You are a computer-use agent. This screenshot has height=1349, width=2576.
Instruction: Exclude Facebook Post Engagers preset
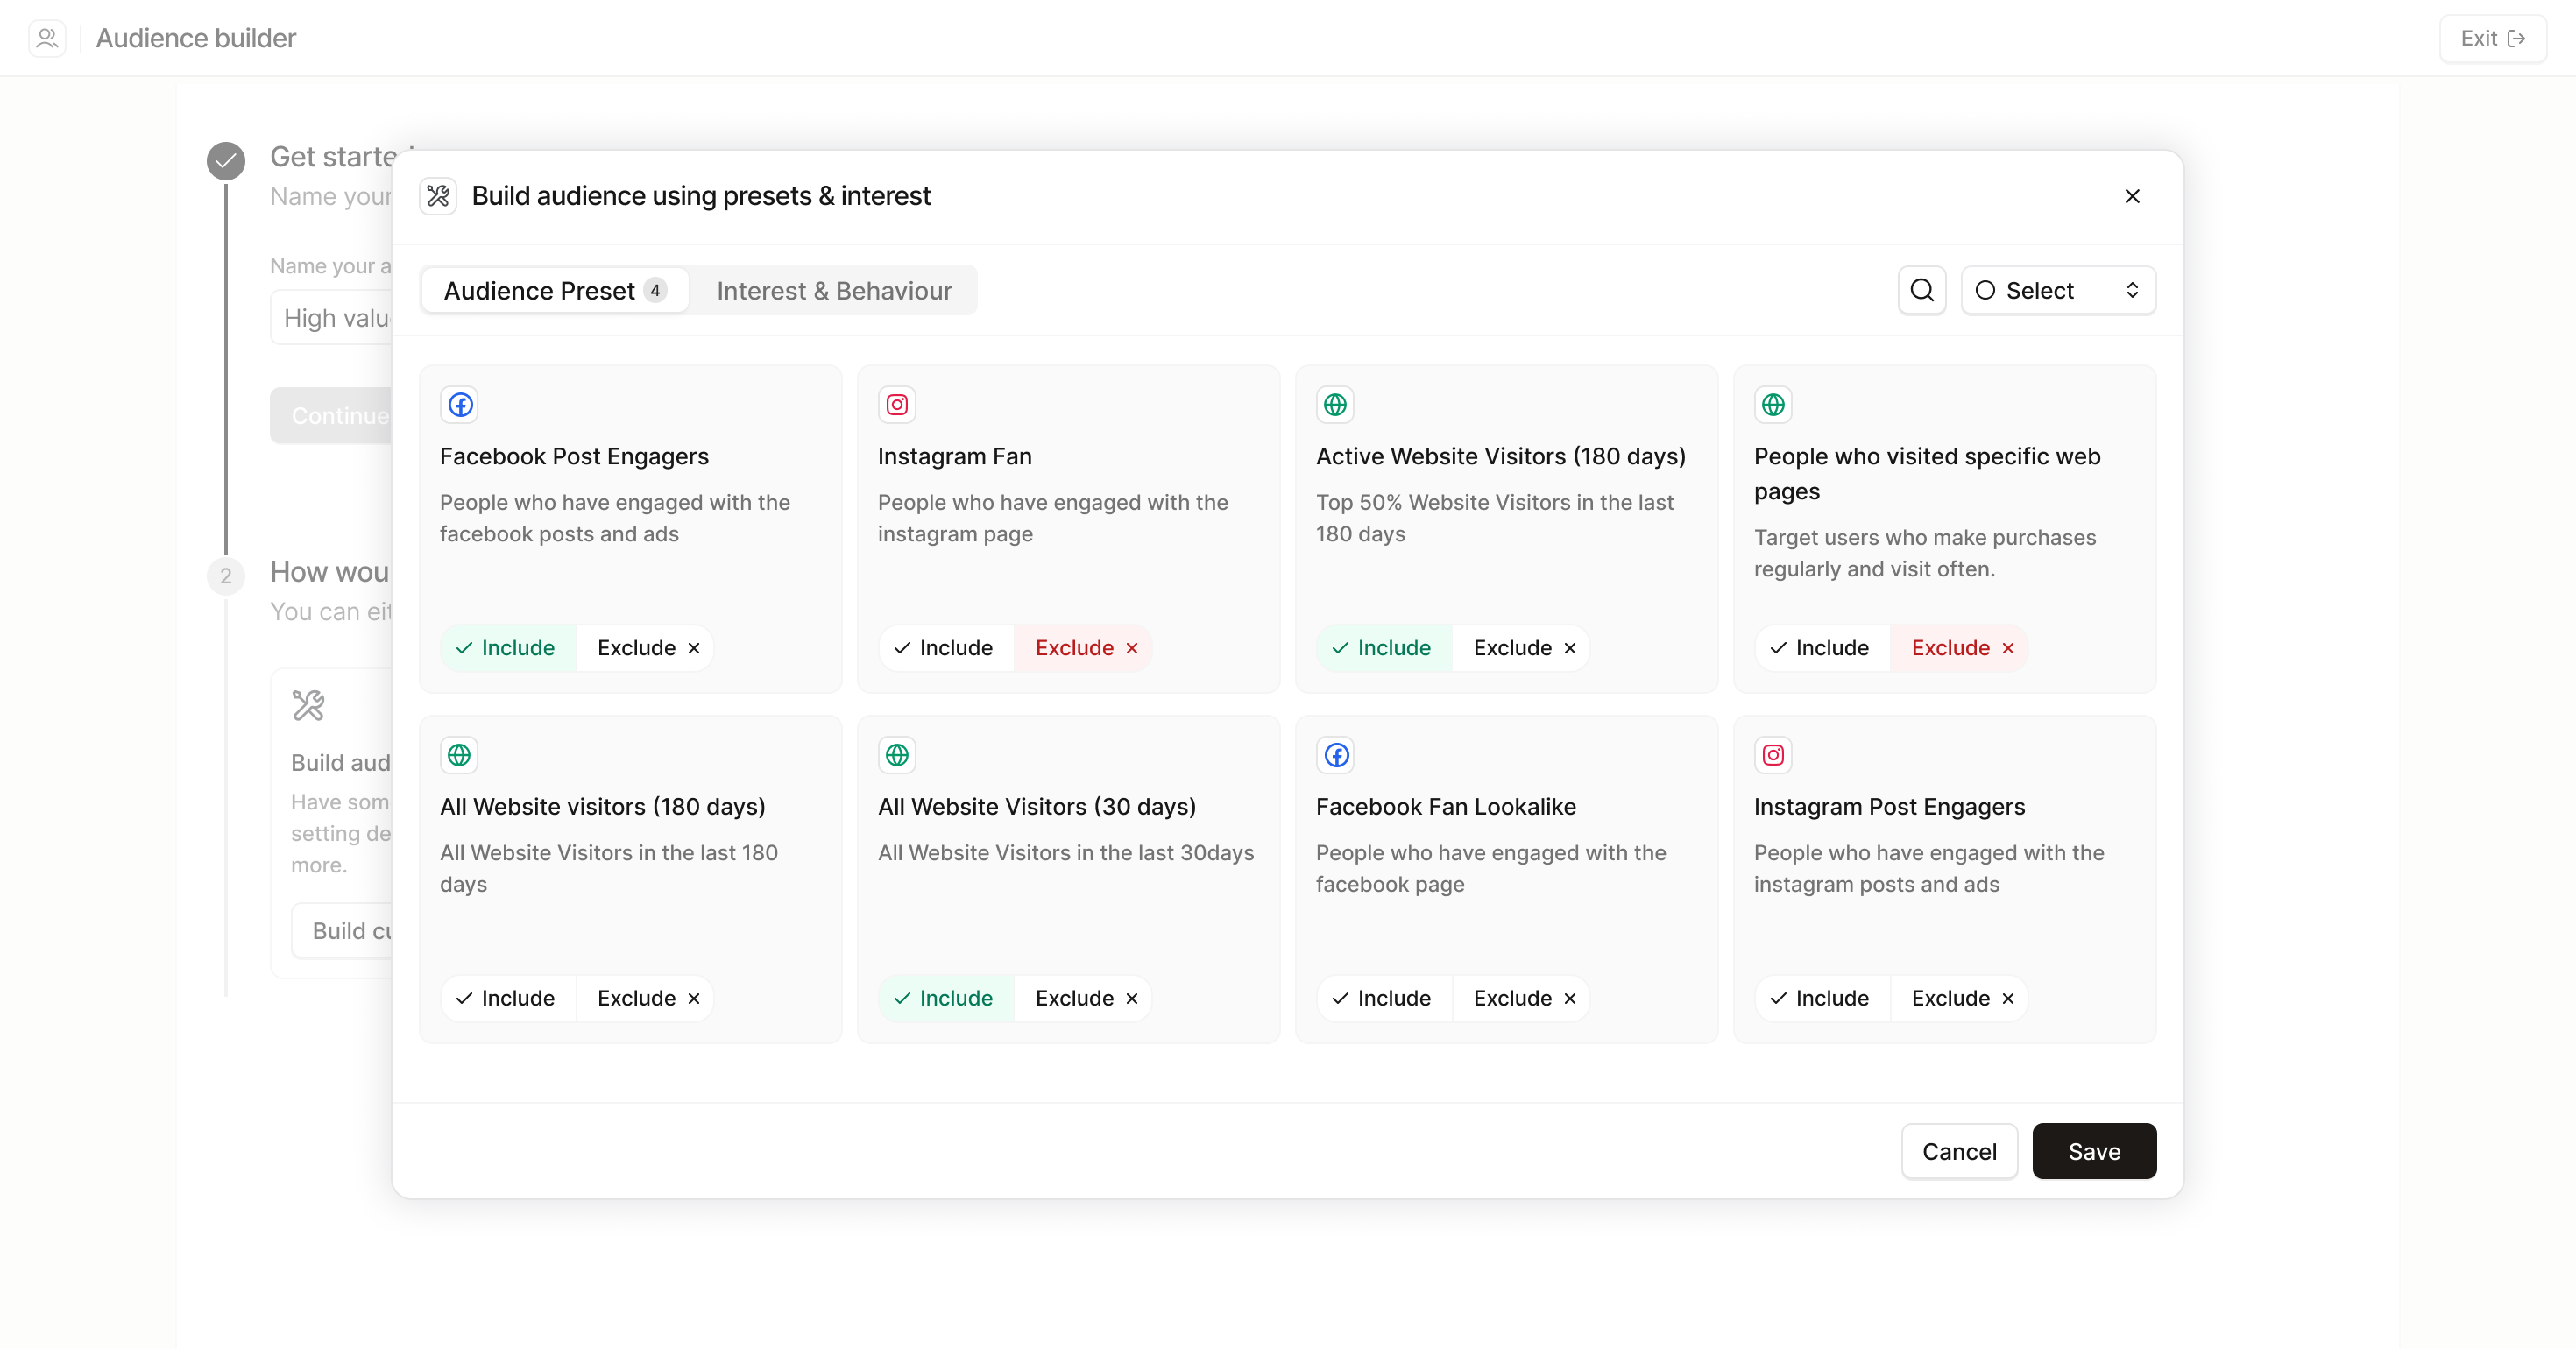coord(646,648)
